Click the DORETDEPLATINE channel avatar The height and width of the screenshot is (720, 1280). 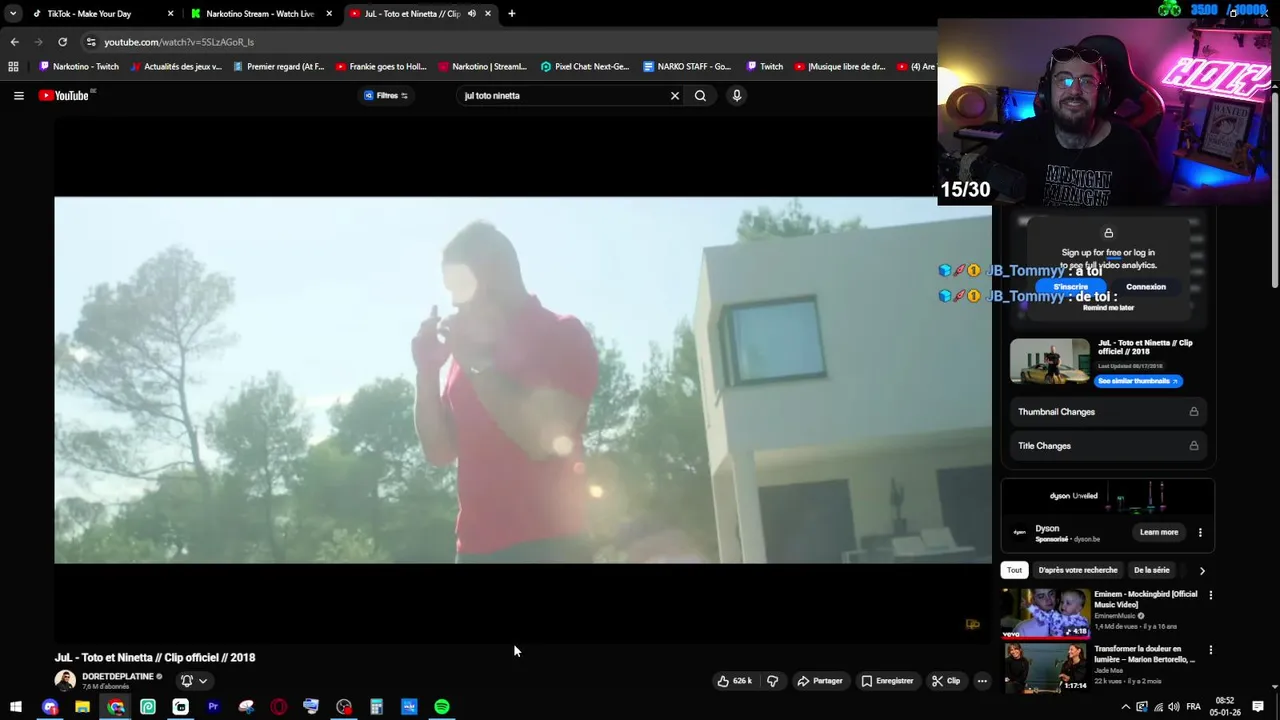(x=65, y=681)
